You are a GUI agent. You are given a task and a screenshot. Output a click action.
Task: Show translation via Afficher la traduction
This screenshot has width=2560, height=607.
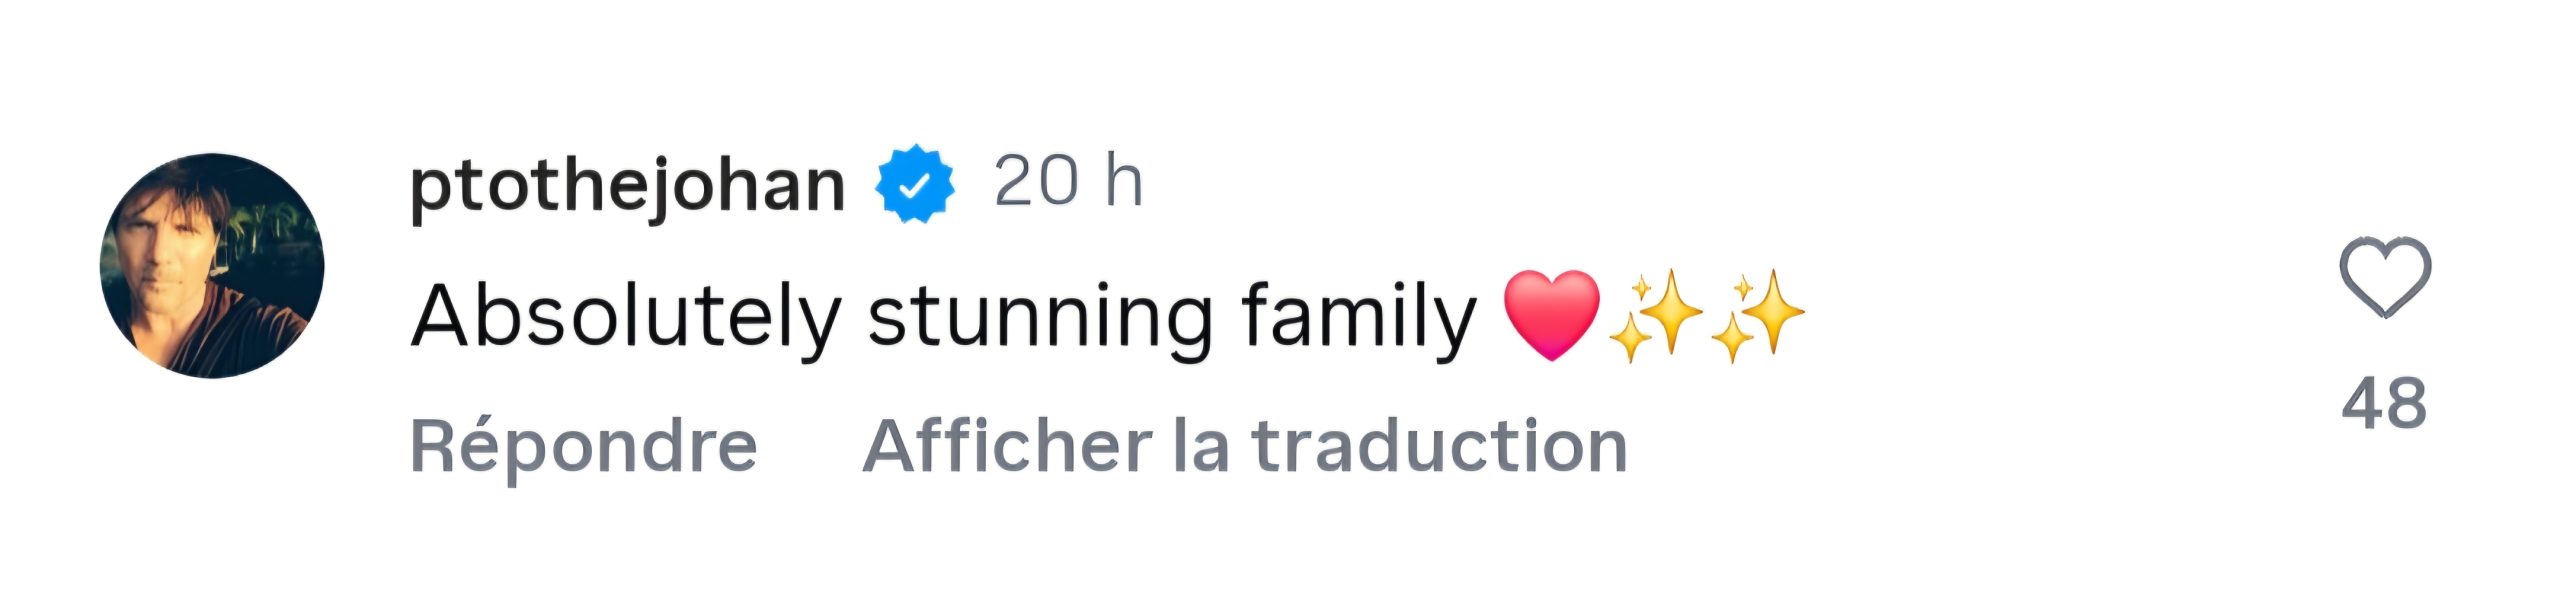1244,446
